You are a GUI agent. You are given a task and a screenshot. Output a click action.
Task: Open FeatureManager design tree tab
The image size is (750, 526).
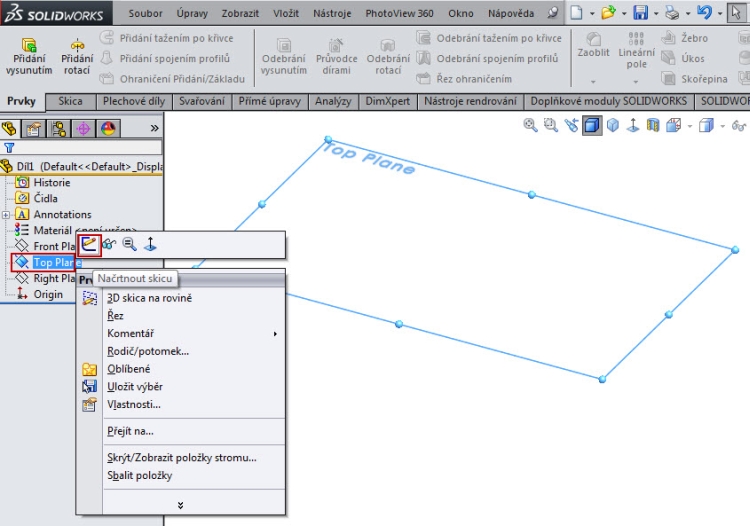point(9,128)
